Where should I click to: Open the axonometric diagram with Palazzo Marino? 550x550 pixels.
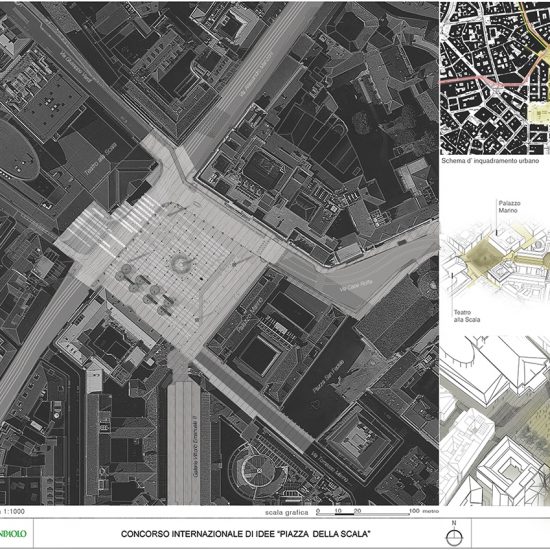click(x=496, y=260)
